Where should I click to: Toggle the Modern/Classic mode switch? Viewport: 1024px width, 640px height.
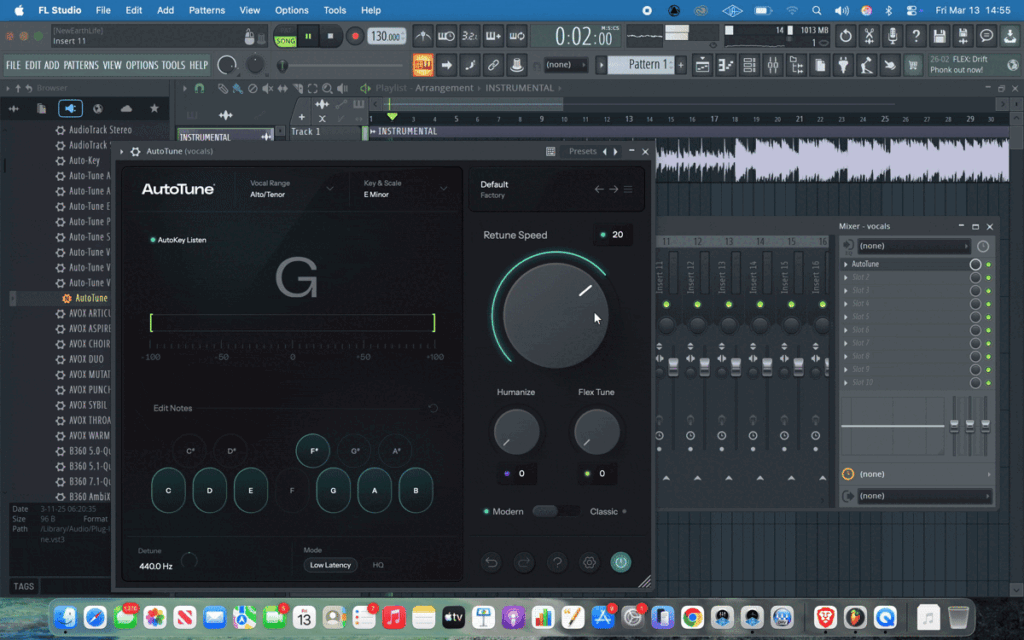click(555, 511)
